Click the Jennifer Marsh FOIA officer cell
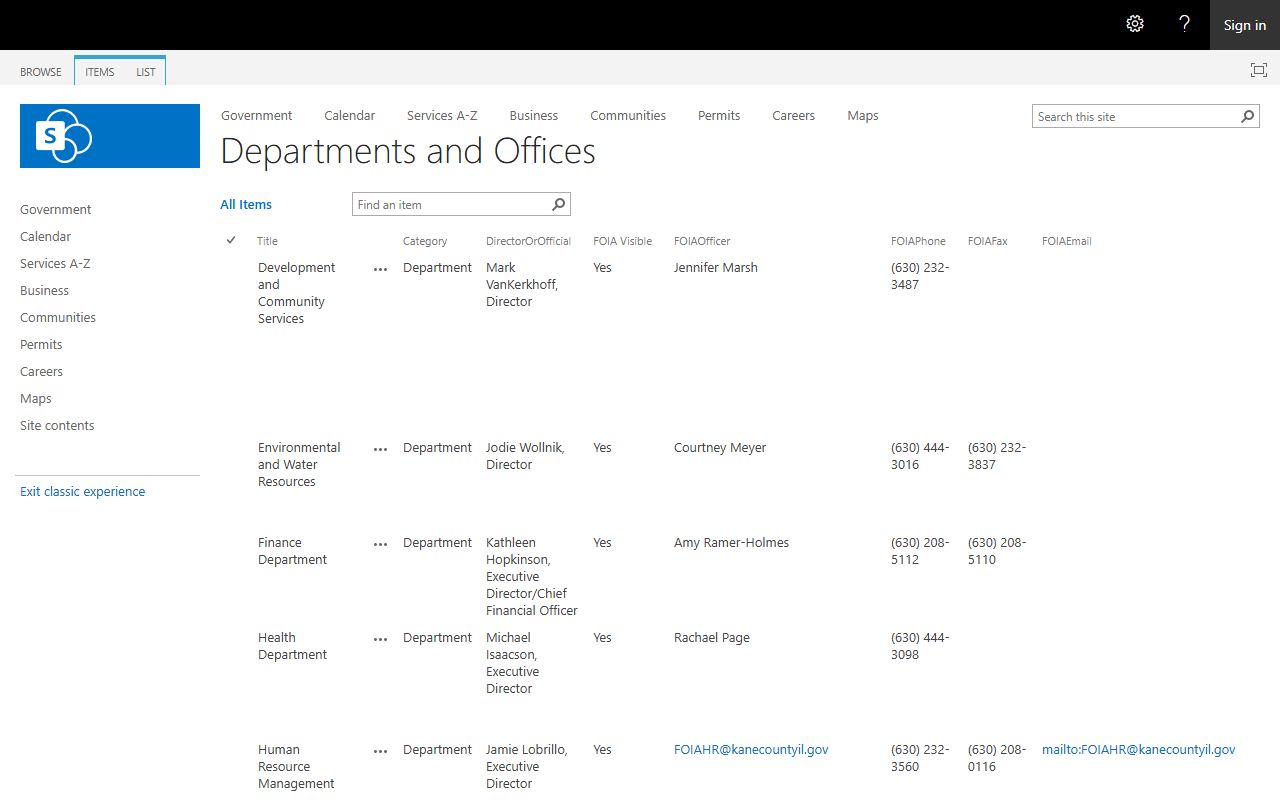Viewport: 1280px width, 800px height. pos(716,268)
